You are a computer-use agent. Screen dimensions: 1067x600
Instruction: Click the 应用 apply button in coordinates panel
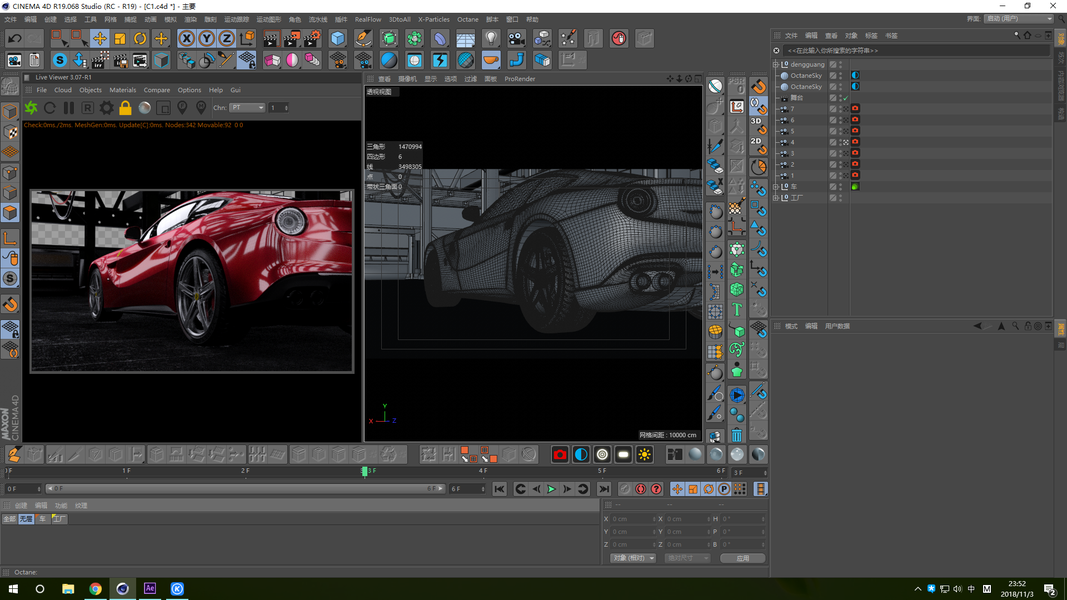742,558
